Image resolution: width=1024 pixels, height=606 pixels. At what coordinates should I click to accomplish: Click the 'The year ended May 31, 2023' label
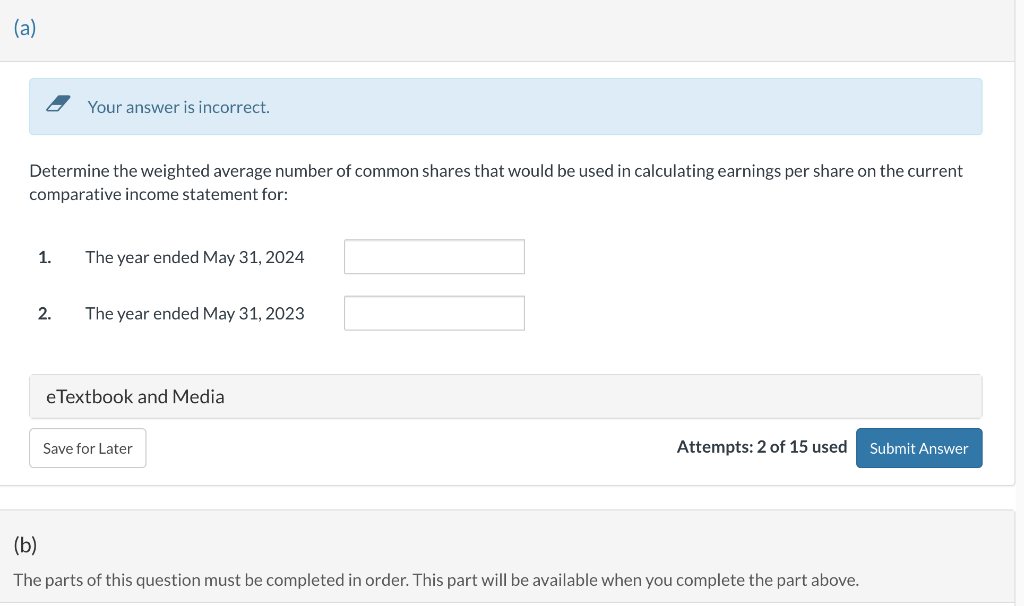194,313
